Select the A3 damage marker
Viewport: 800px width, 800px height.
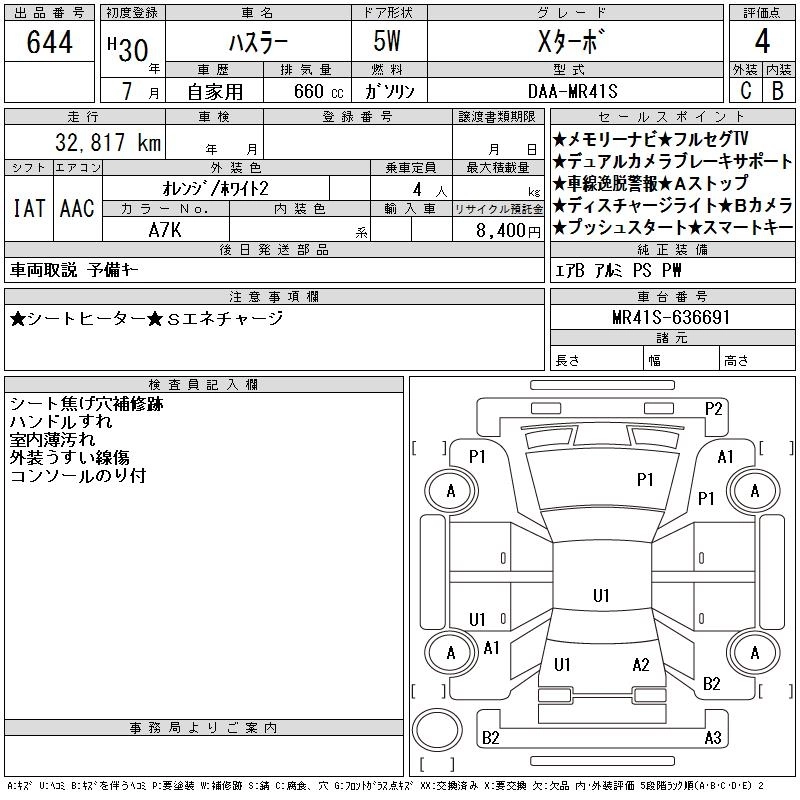click(713, 738)
